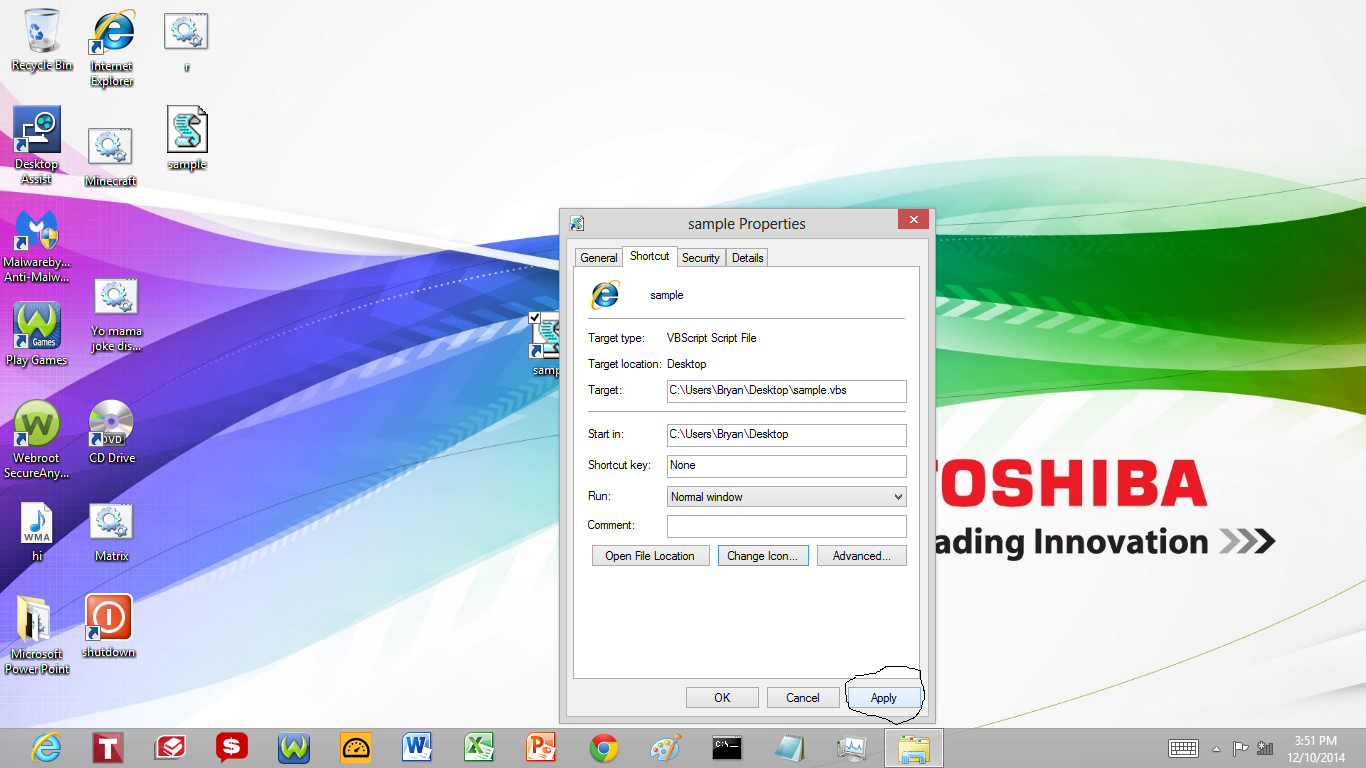Select the Recycle Bin desktop icon
Screen dimensions: 1366x768
point(42,41)
